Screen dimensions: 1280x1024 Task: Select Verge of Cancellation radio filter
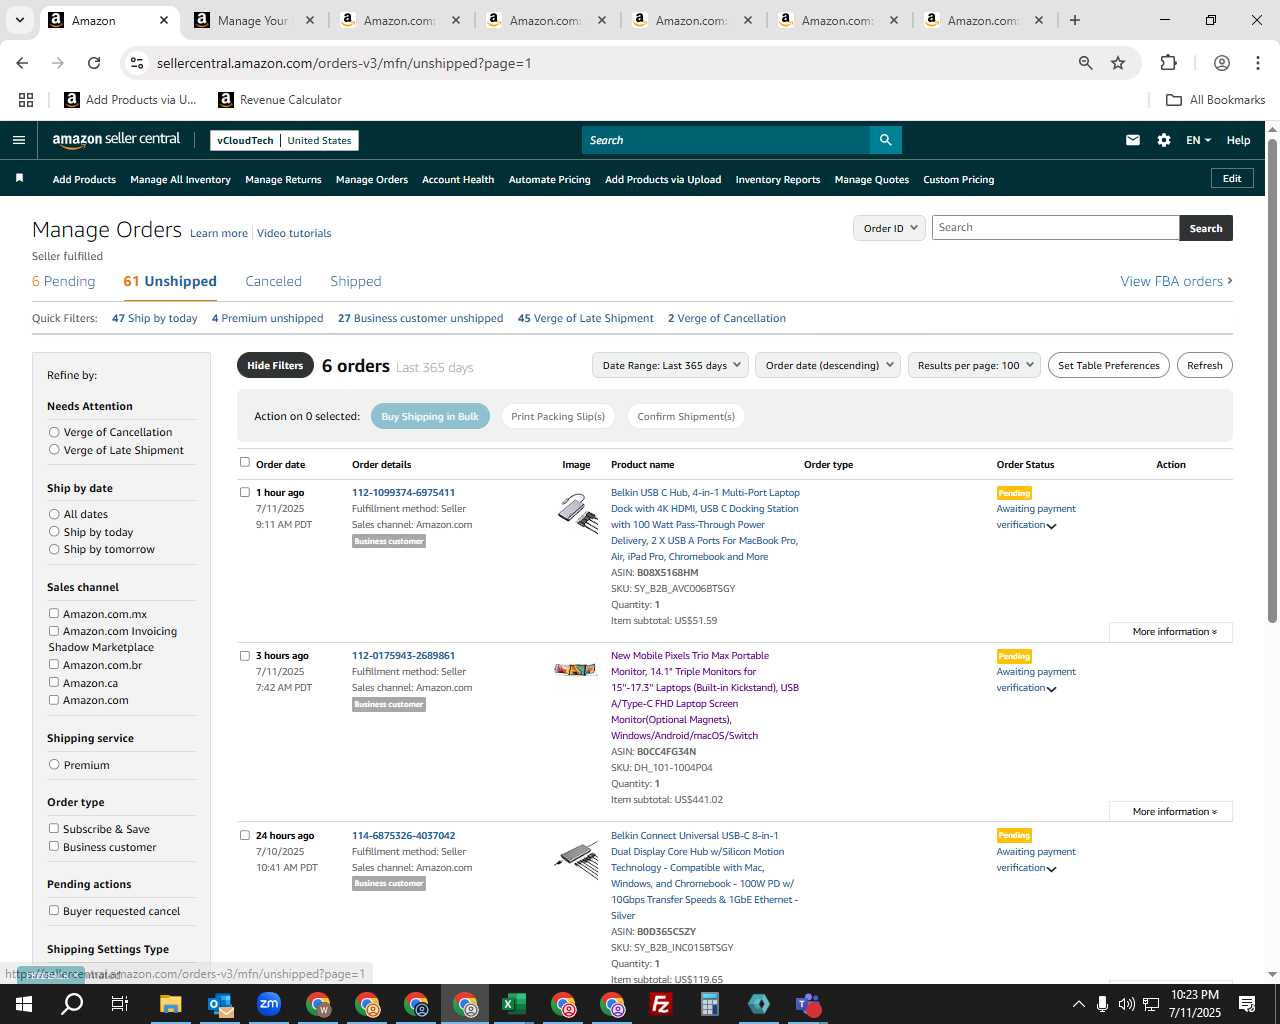pyautogui.click(x=54, y=432)
